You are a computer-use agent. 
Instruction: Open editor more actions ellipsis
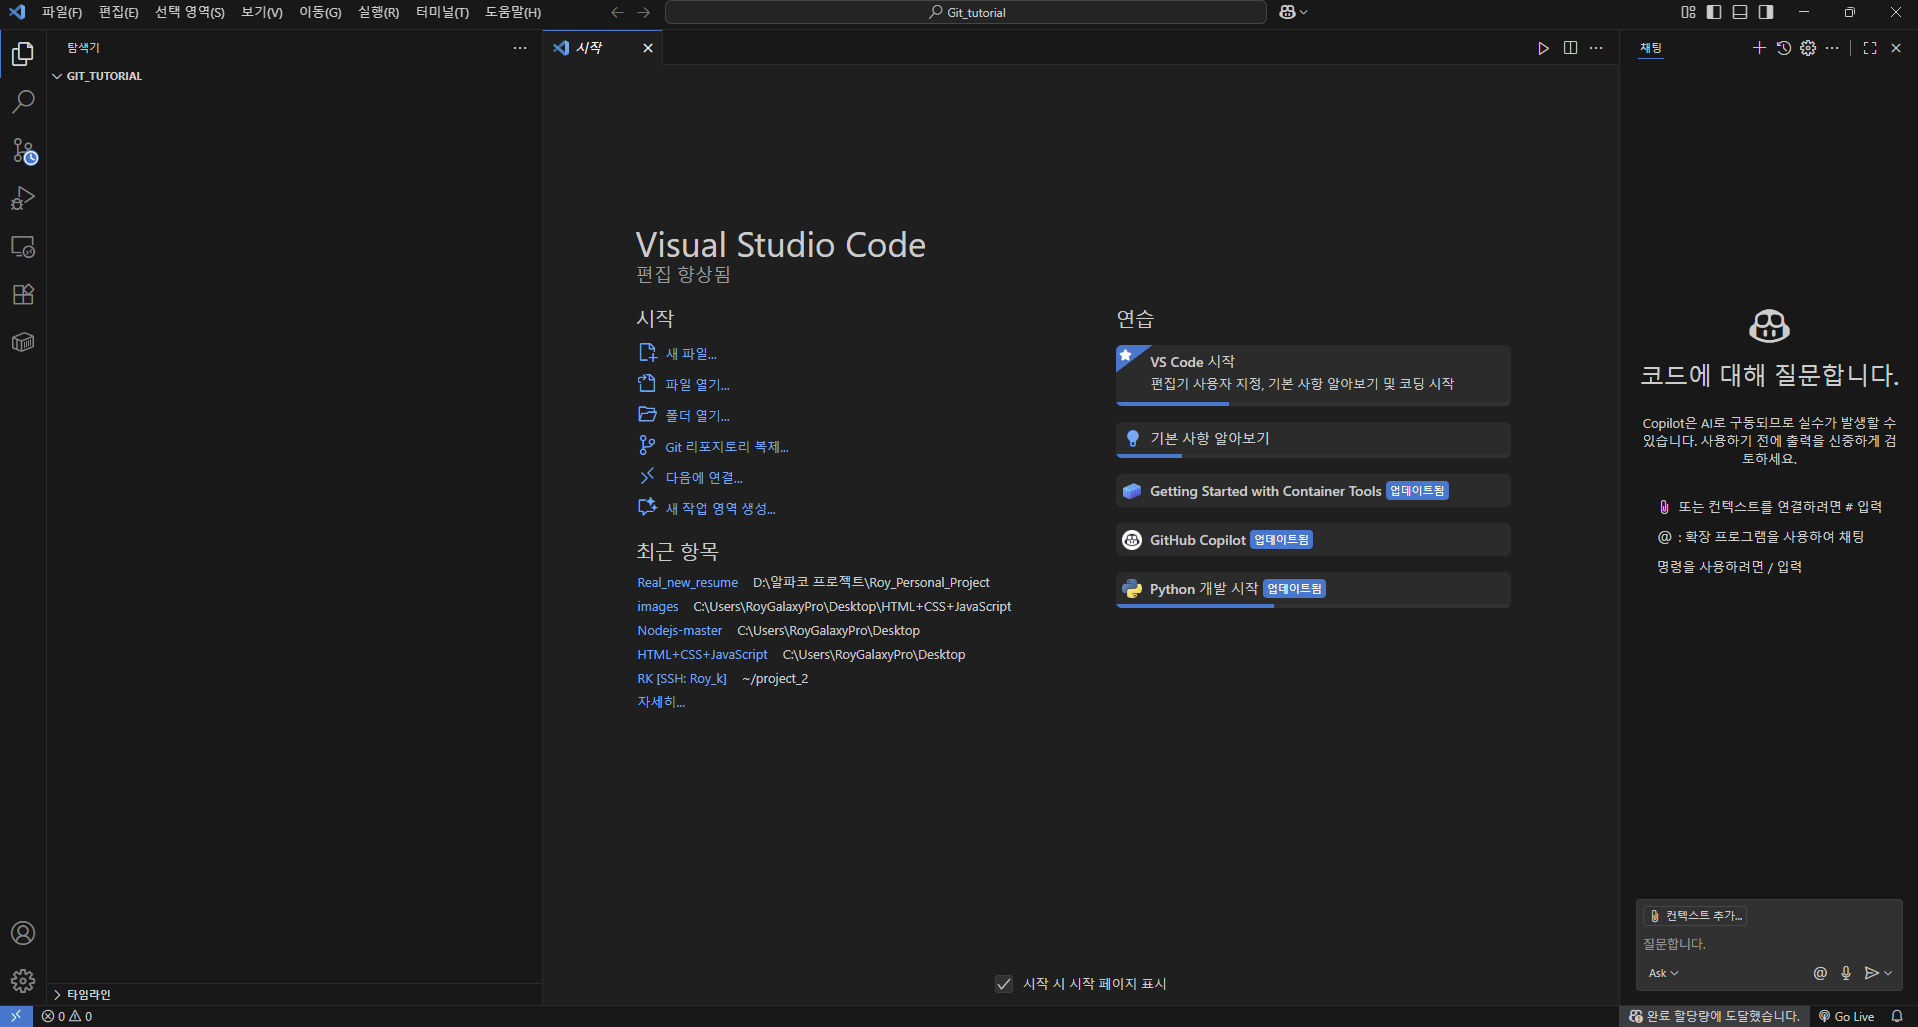click(x=1596, y=48)
